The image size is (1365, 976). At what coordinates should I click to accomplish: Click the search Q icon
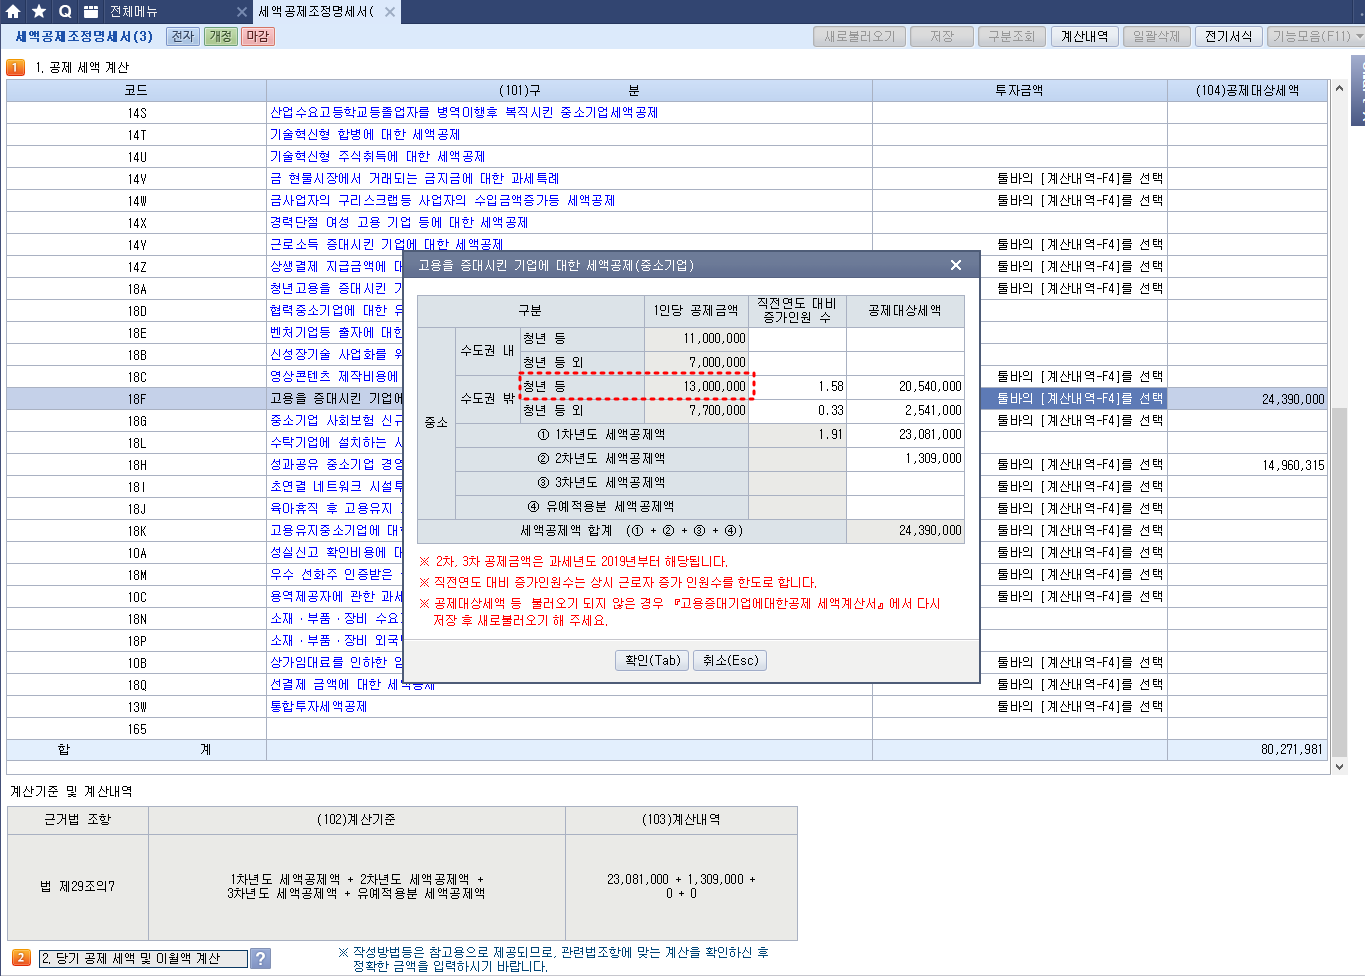(65, 11)
